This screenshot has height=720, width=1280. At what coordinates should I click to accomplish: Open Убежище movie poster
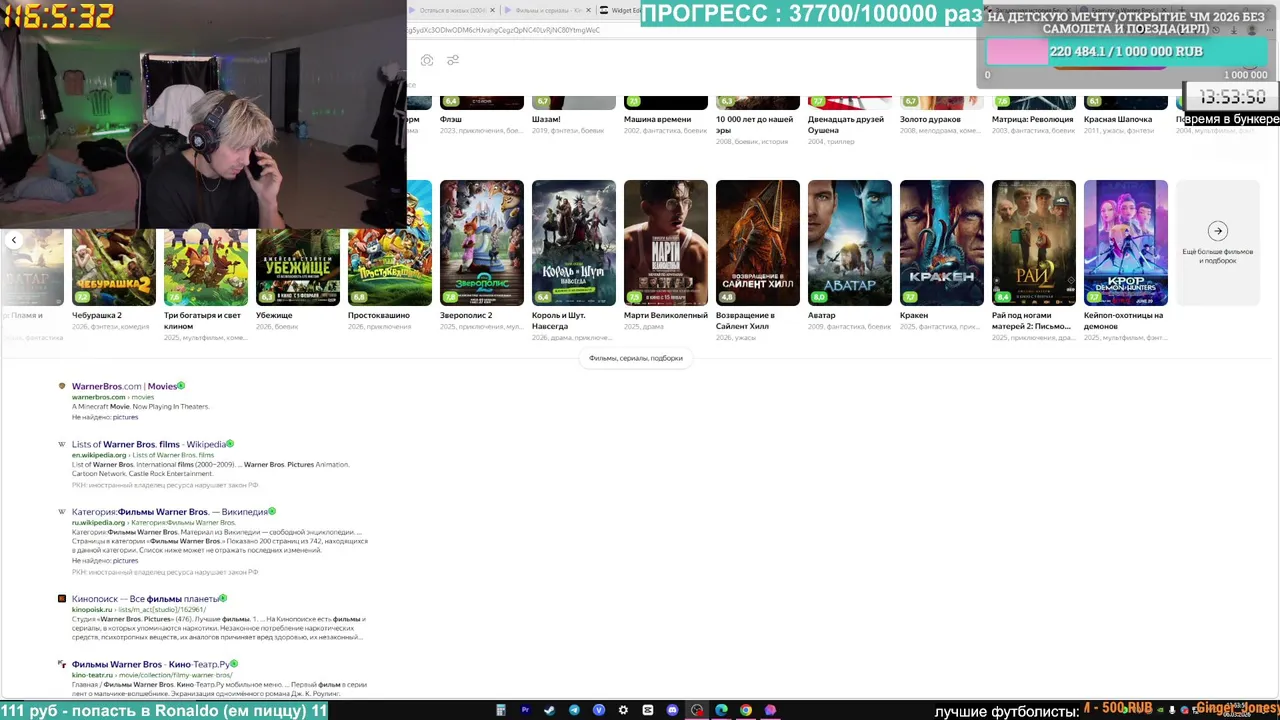(298, 267)
